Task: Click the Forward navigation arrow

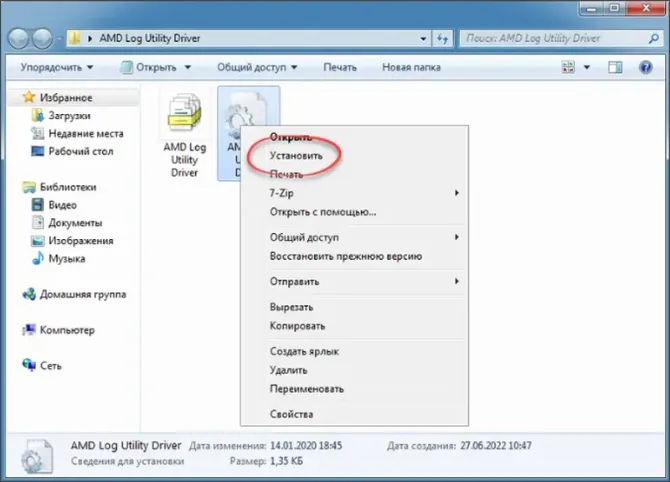Action: [x=43, y=38]
